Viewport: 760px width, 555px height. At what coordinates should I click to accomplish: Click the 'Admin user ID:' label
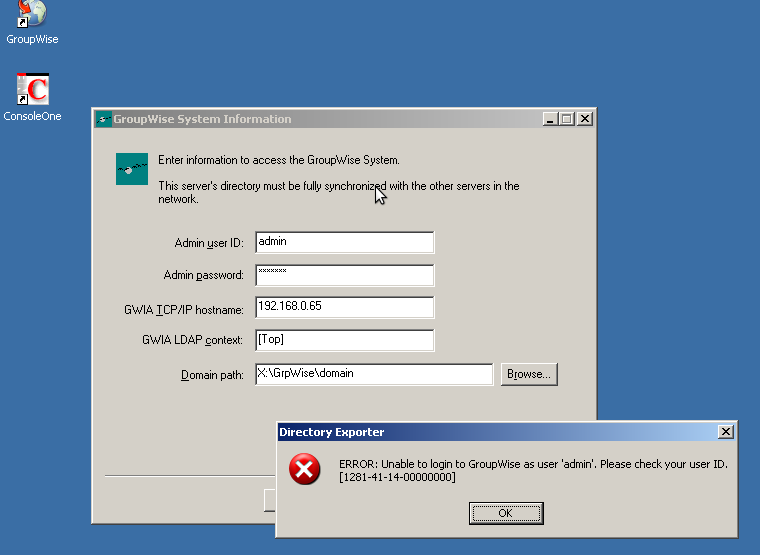pyautogui.click(x=209, y=243)
